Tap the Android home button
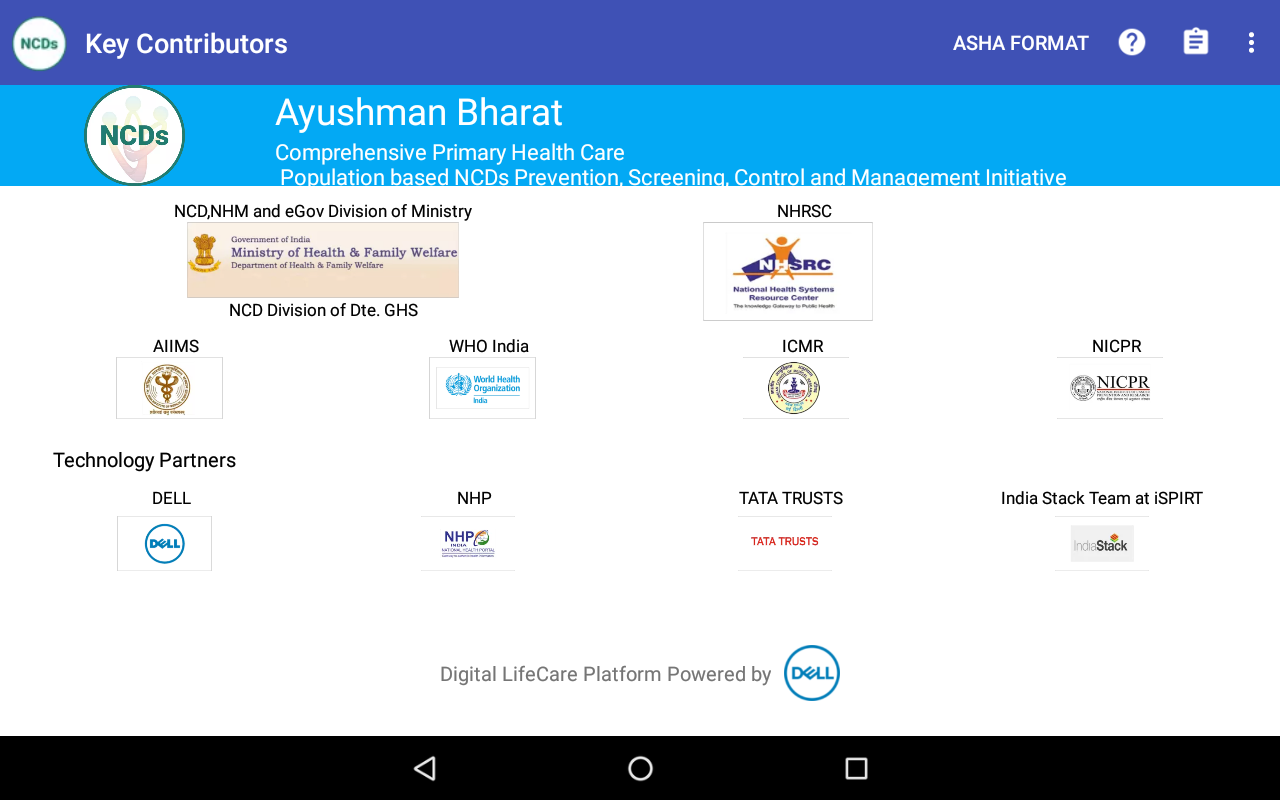This screenshot has width=1280, height=800. [640, 768]
